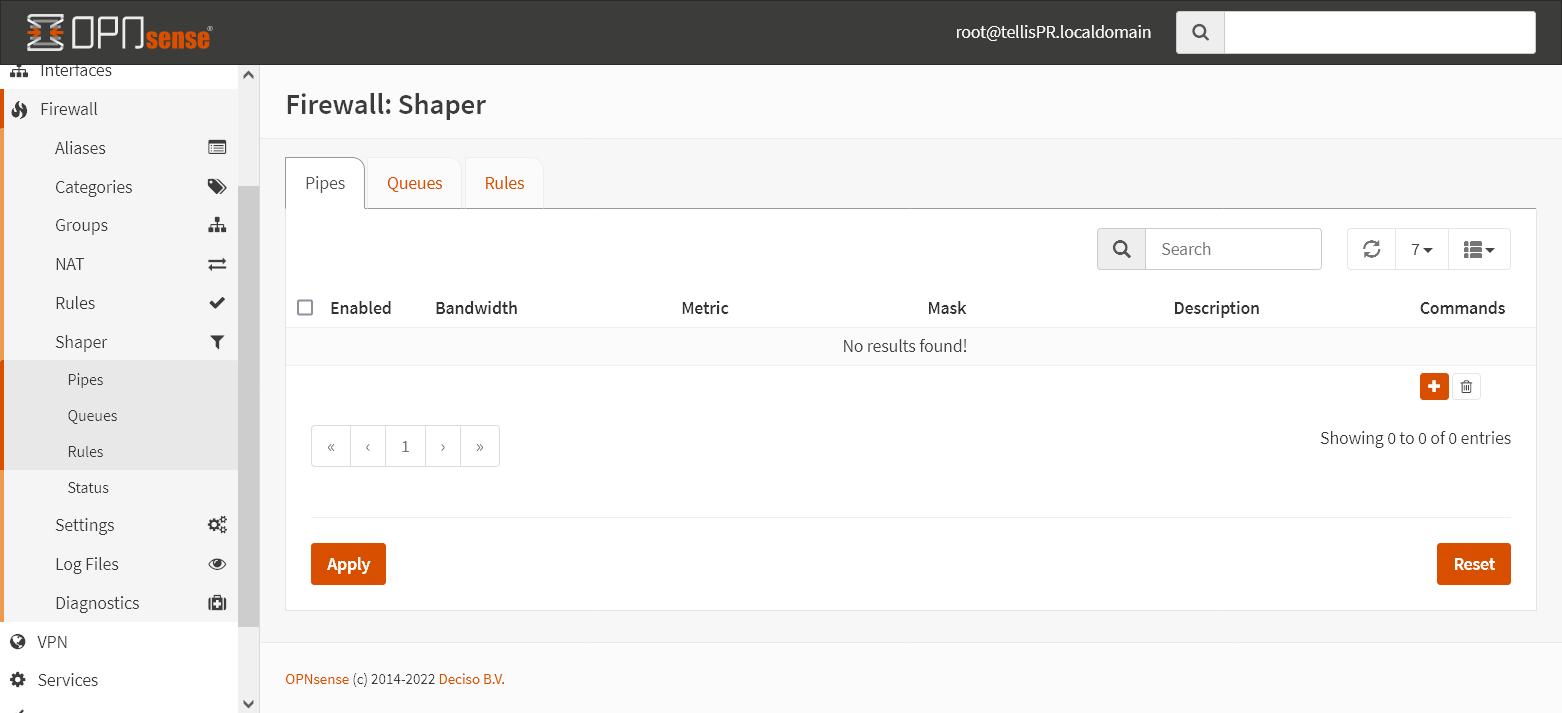
Task: Switch to the Queues tab
Action: (x=414, y=182)
